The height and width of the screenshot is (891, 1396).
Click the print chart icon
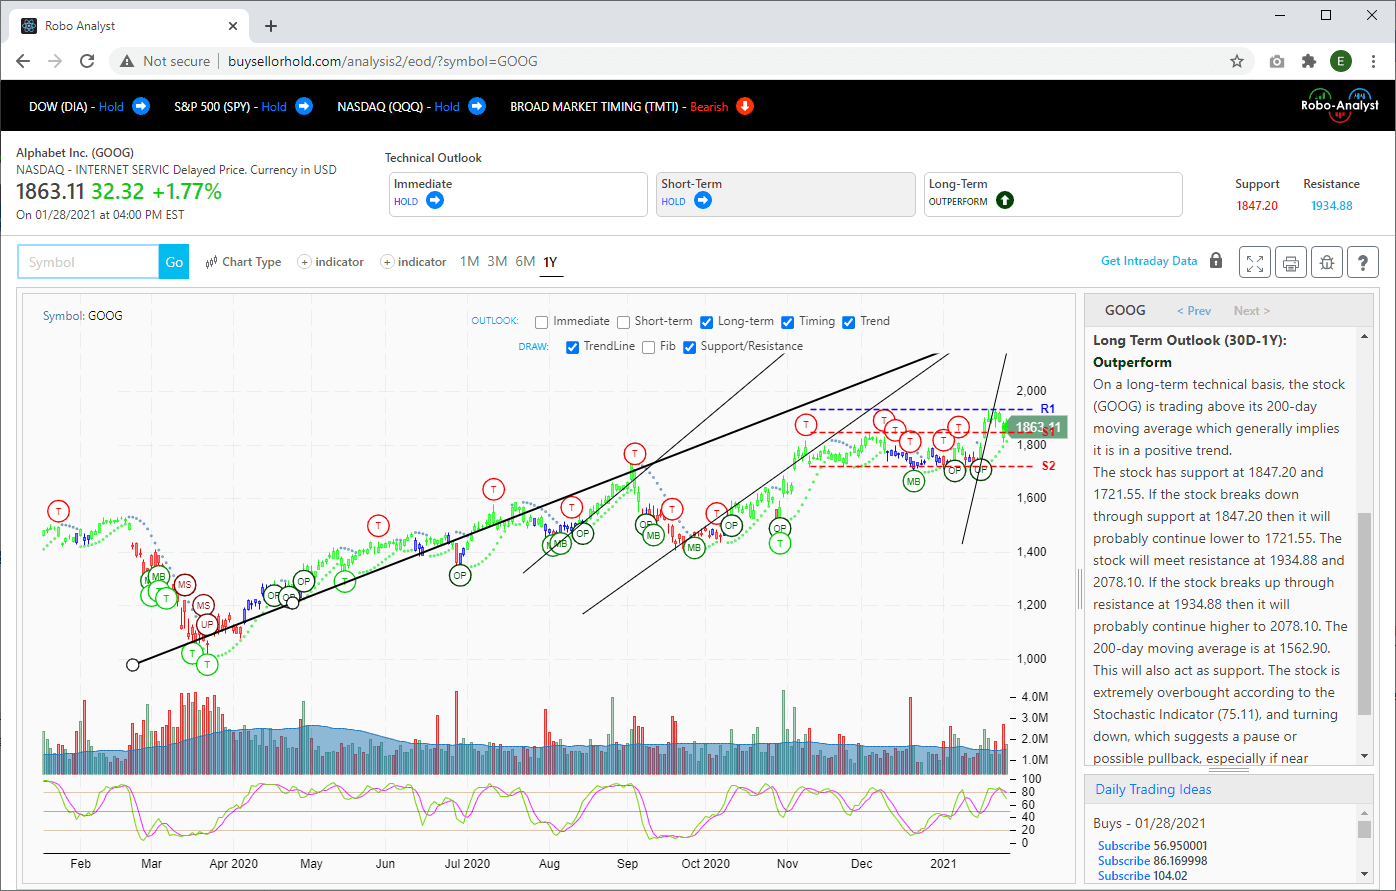click(x=1291, y=262)
